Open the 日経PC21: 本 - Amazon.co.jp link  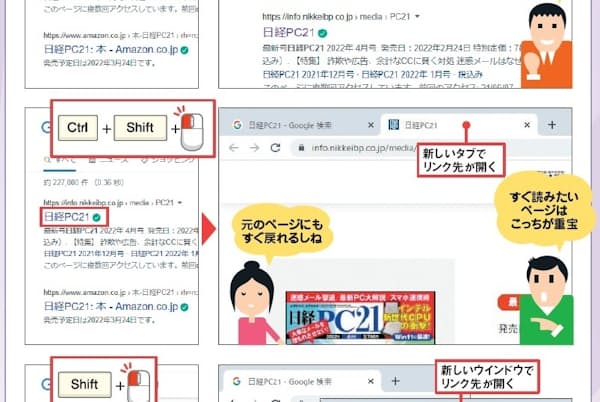(x=111, y=306)
